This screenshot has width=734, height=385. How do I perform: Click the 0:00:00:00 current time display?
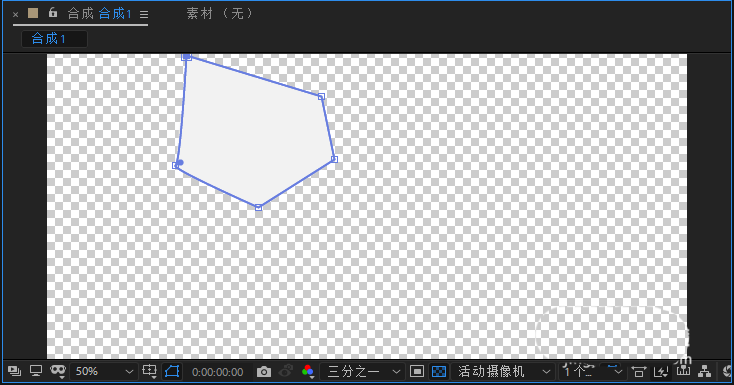(218, 372)
